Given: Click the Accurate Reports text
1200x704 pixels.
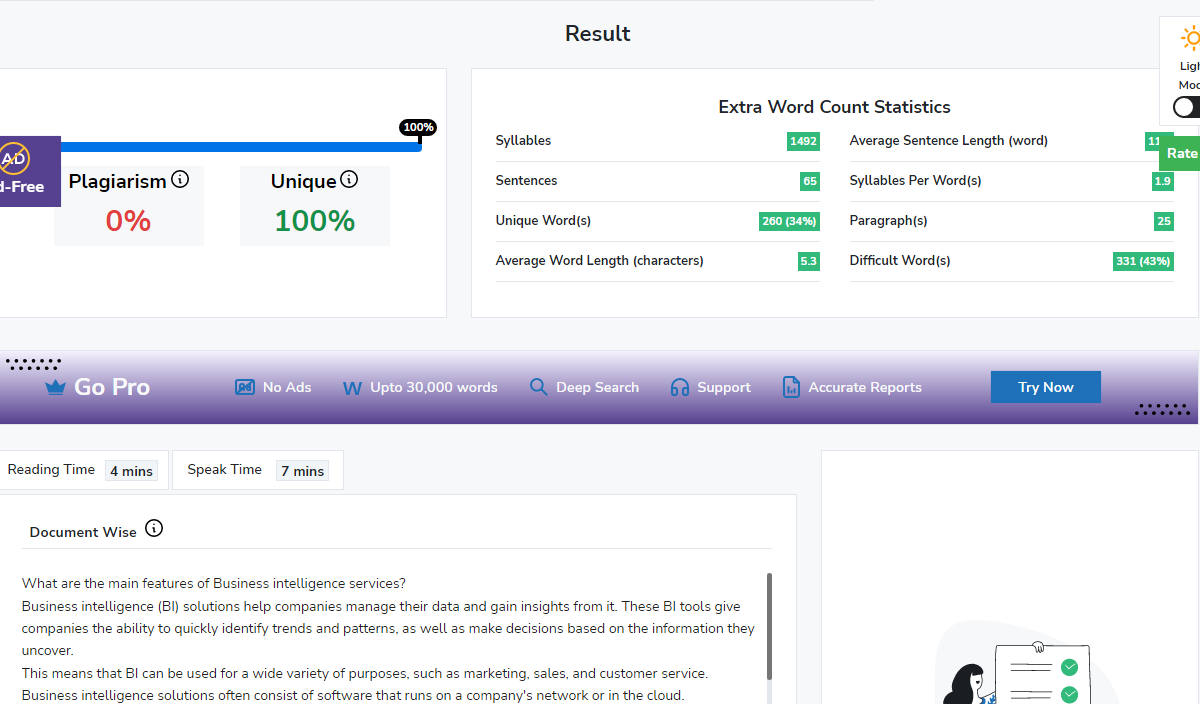Looking at the screenshot, I should click(x=865, y=387).
